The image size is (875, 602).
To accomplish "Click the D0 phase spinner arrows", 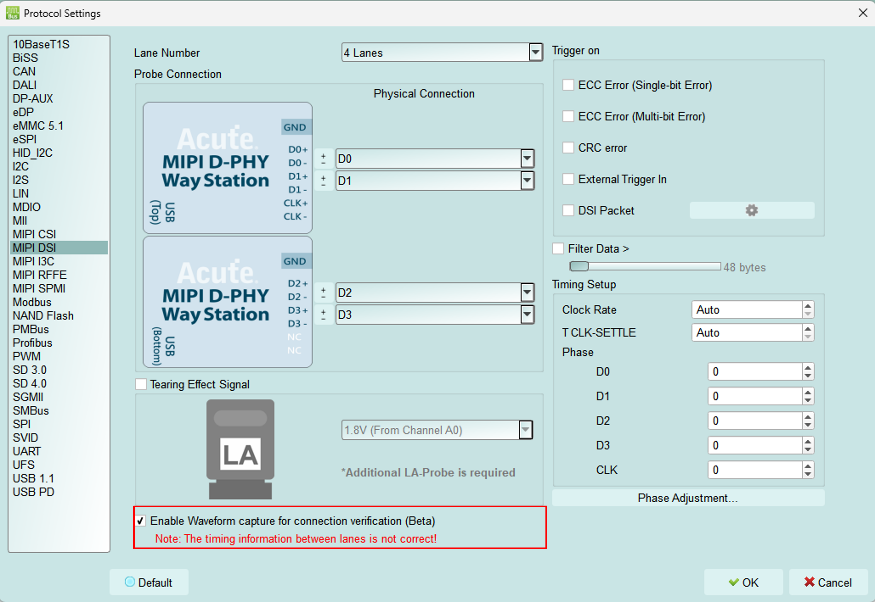I will pyautogui.click(x=808, y=372).
